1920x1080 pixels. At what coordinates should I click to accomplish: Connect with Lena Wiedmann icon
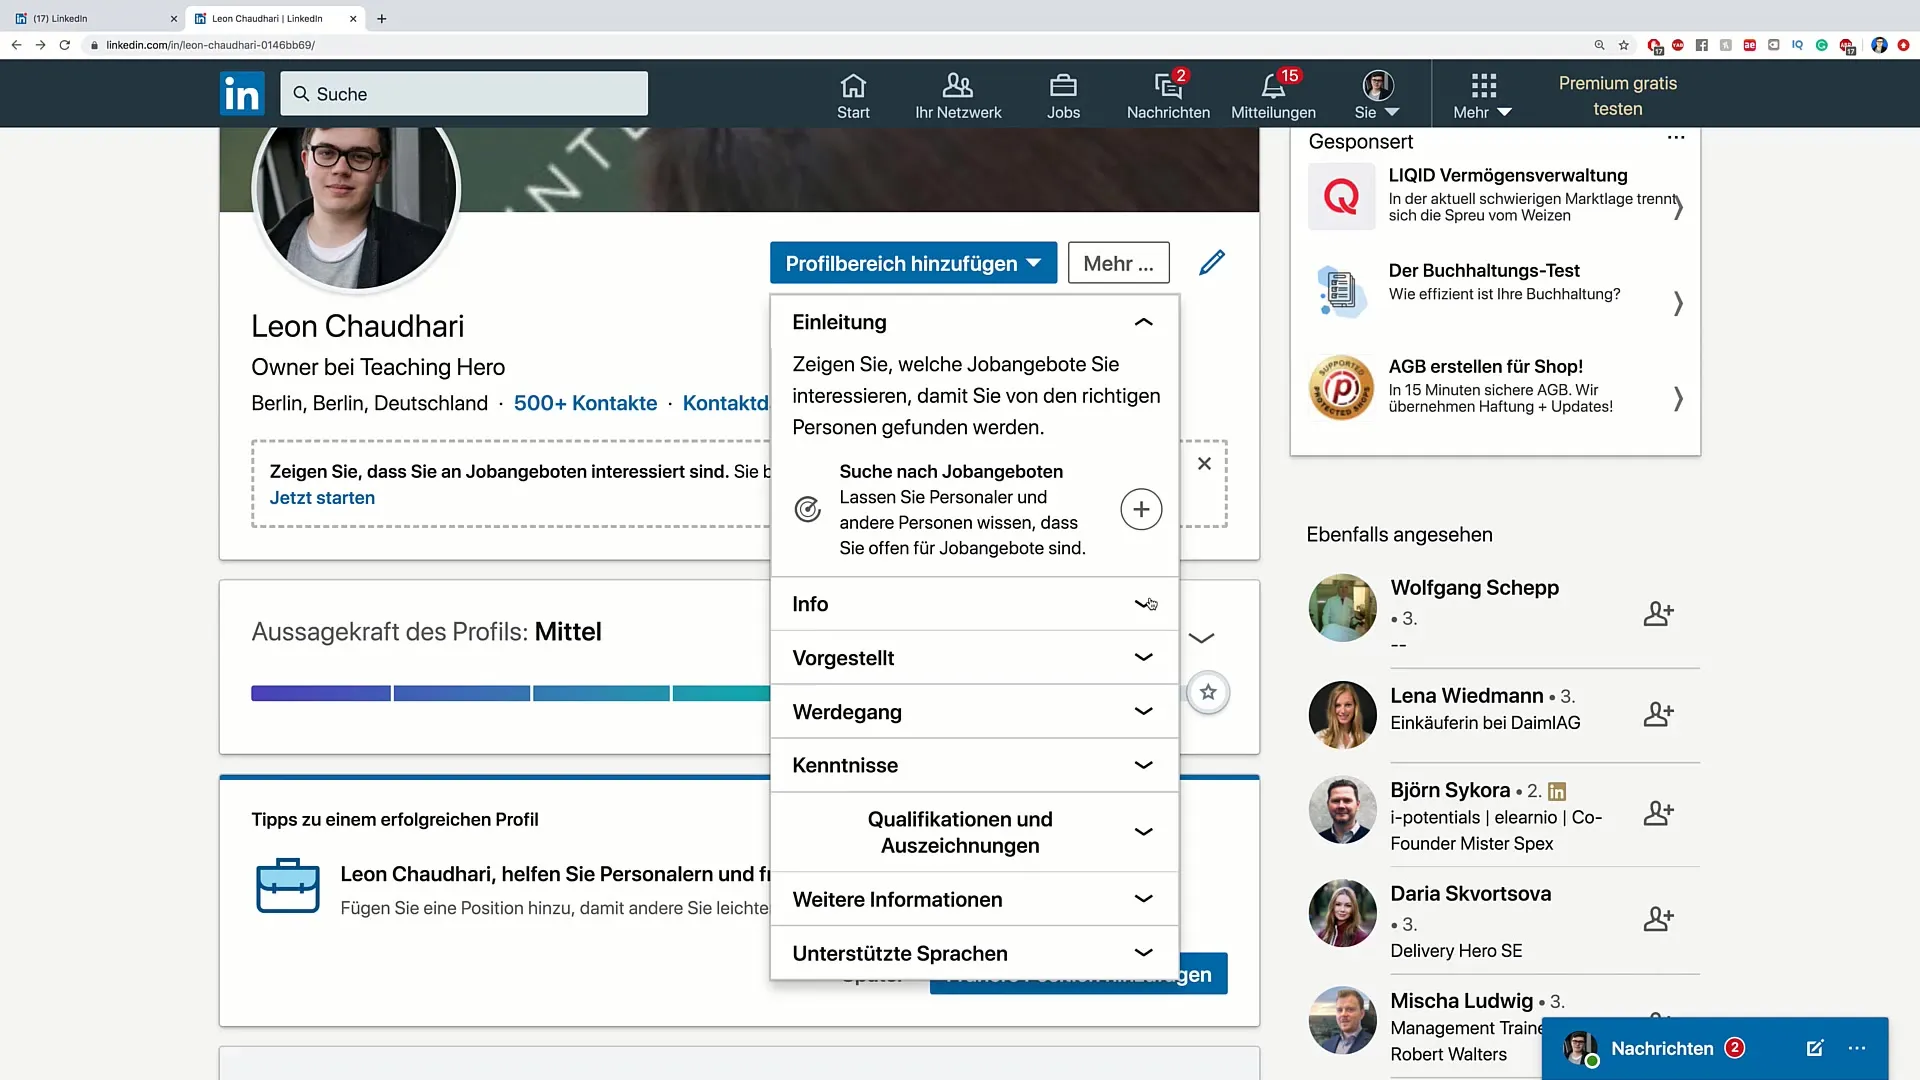click(x=1658, y=714)
